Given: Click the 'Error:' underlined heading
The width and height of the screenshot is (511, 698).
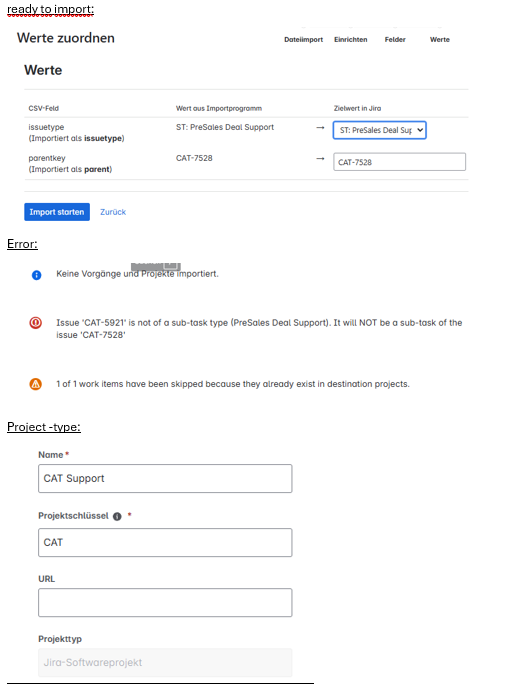Looking at the screenshot, I should point(22,244).
